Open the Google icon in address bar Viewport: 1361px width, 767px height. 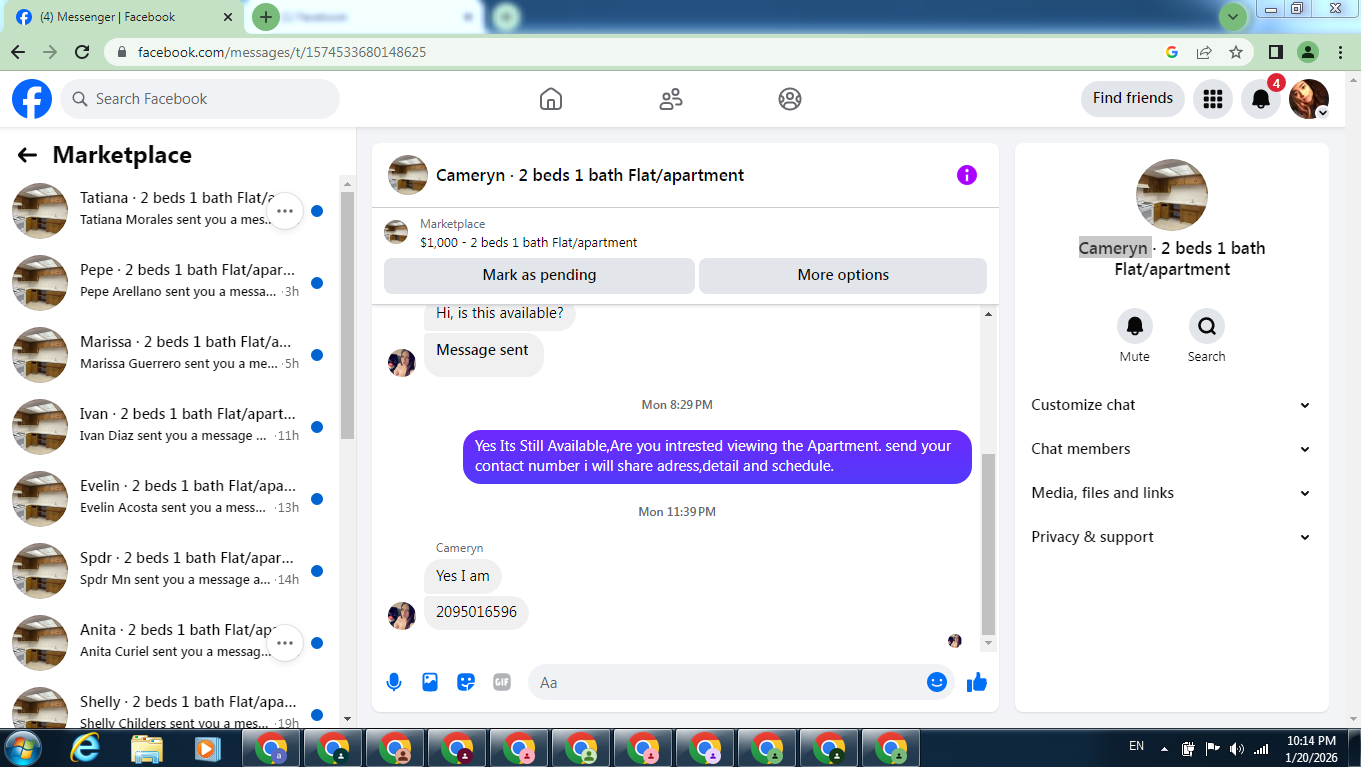[1172, 52]
